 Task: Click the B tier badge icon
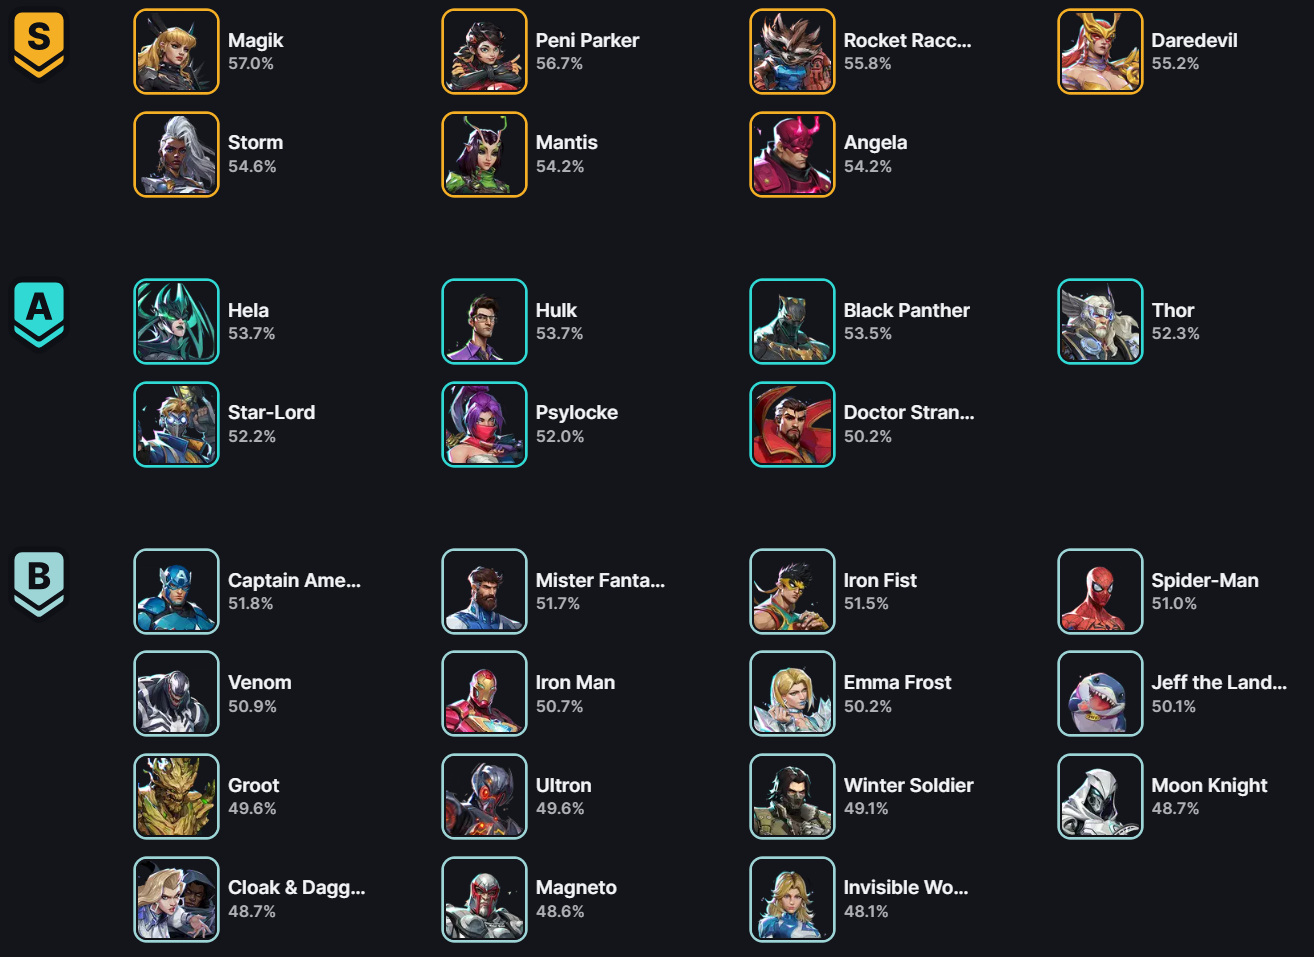(x=39, y=584)
